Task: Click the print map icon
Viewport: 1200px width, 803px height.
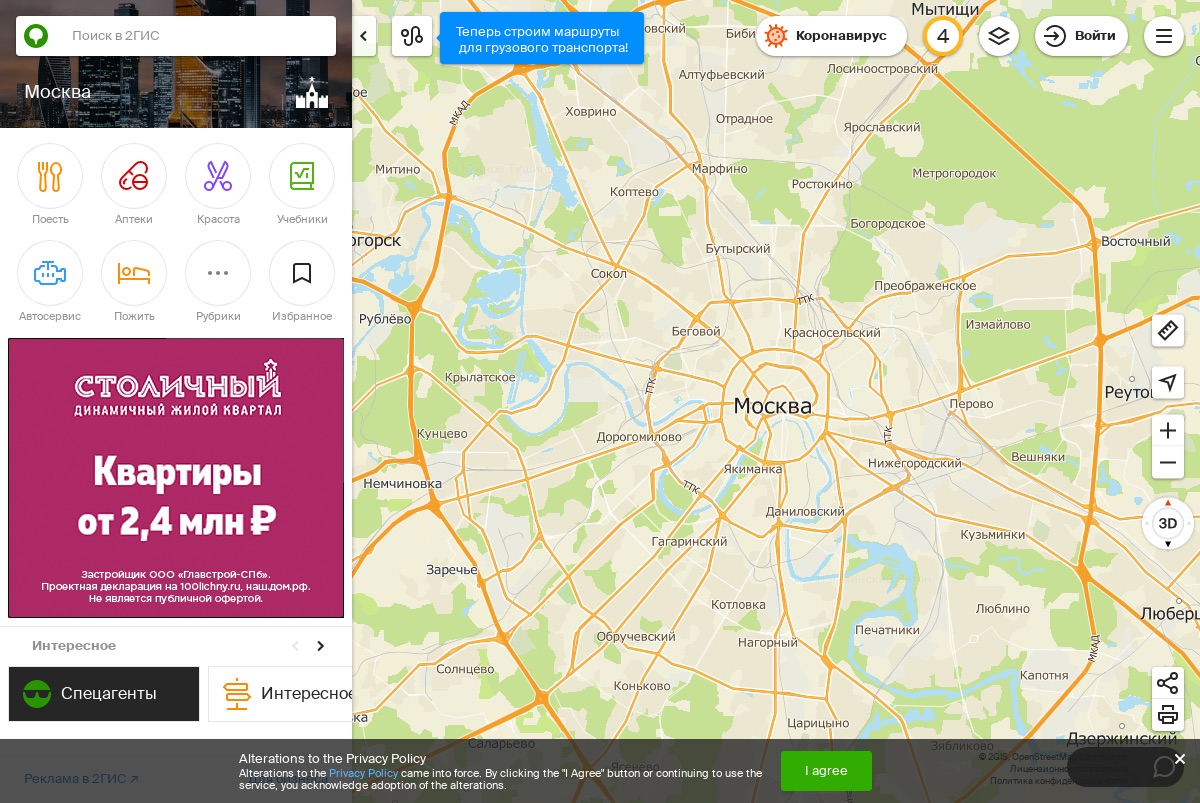Action: coord(1168,715)
